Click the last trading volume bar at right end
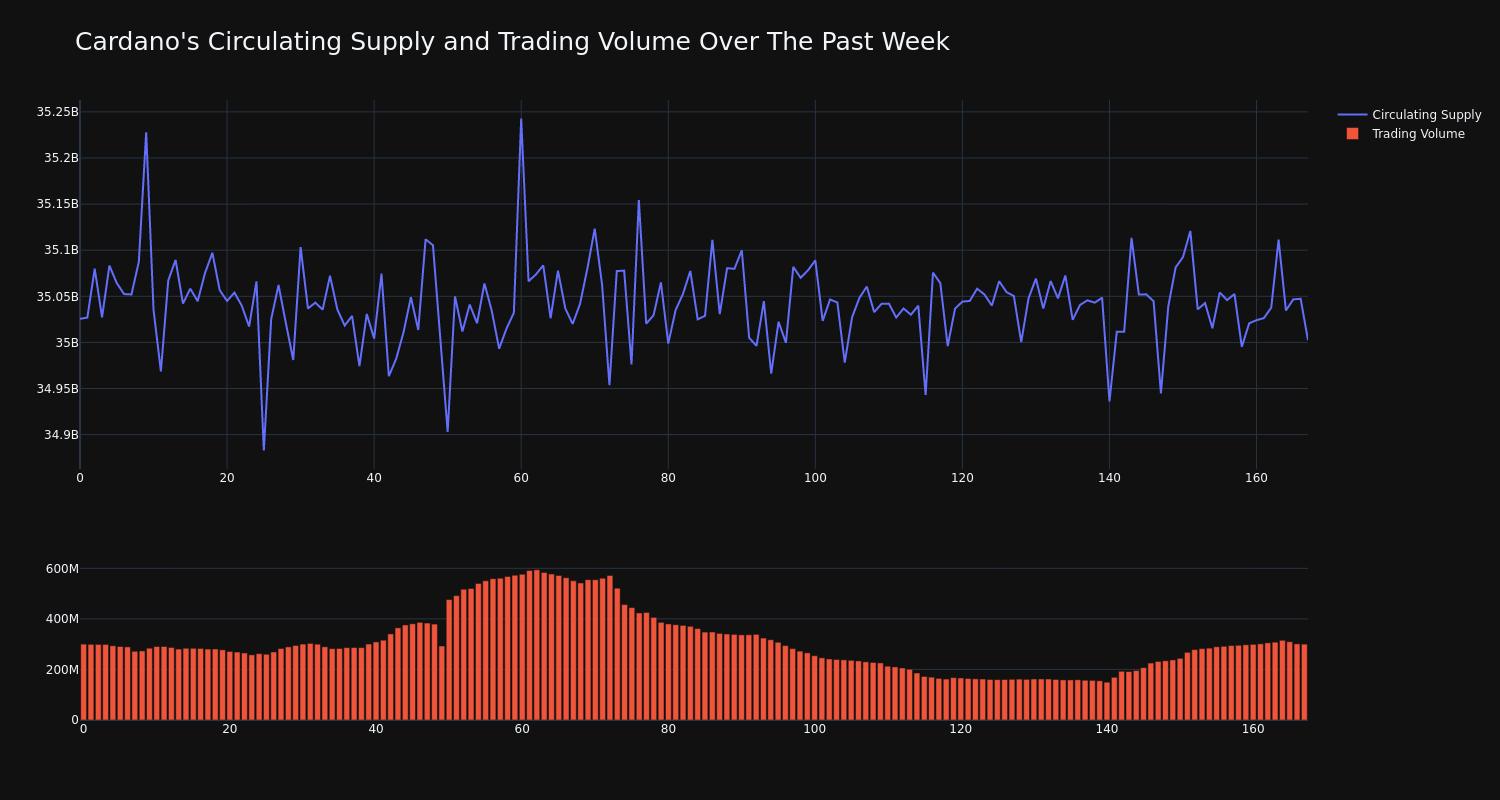 click(1304, 682)
